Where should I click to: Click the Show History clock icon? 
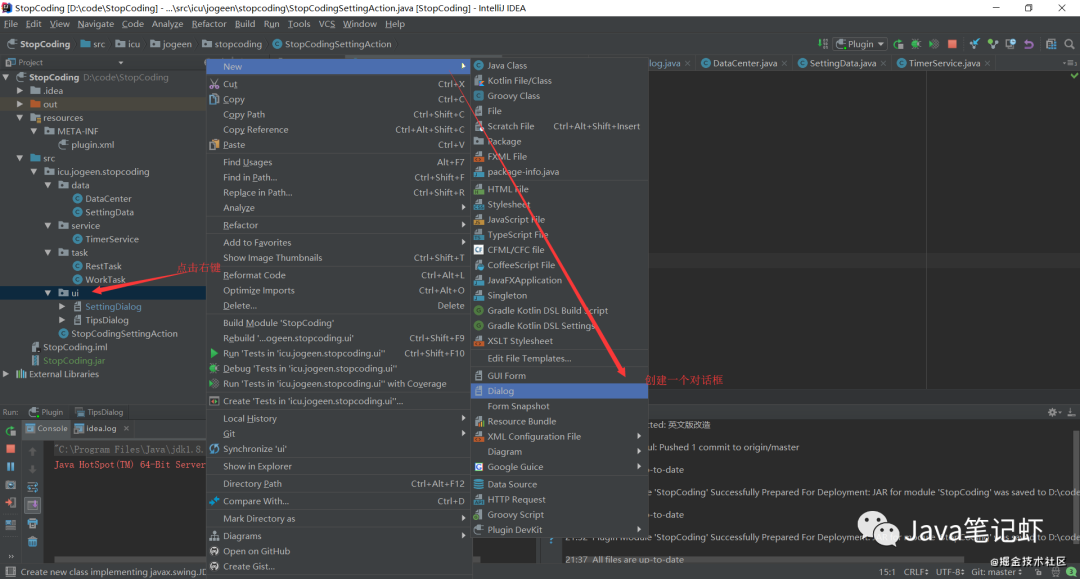pos(1010,44)
